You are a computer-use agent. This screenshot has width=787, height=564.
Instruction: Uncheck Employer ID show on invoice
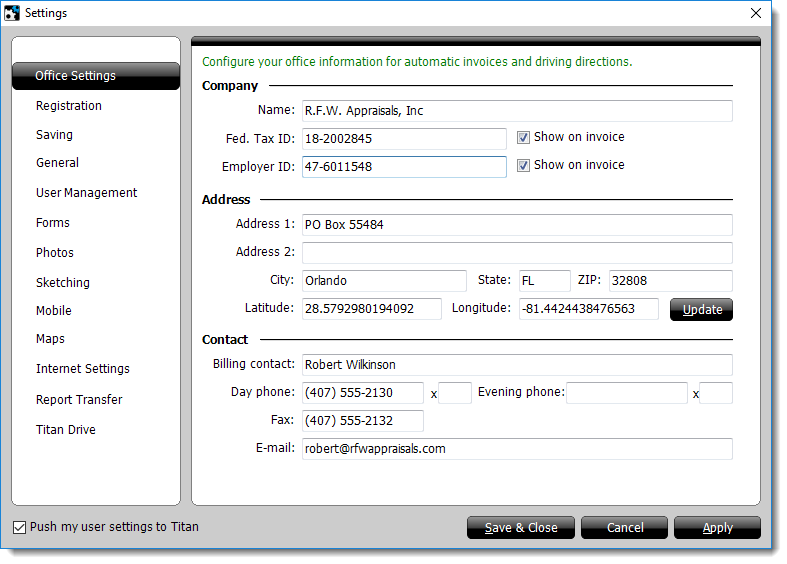click(x=523, y=166)
